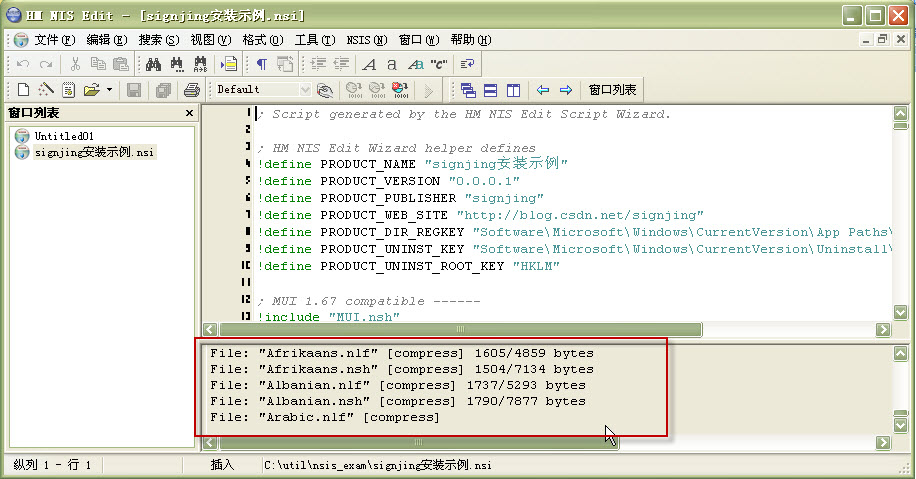The height and width of the screenshot is (479, 916).
Task: Click the quote selection "c" icon
Action: tap(438, 64)
